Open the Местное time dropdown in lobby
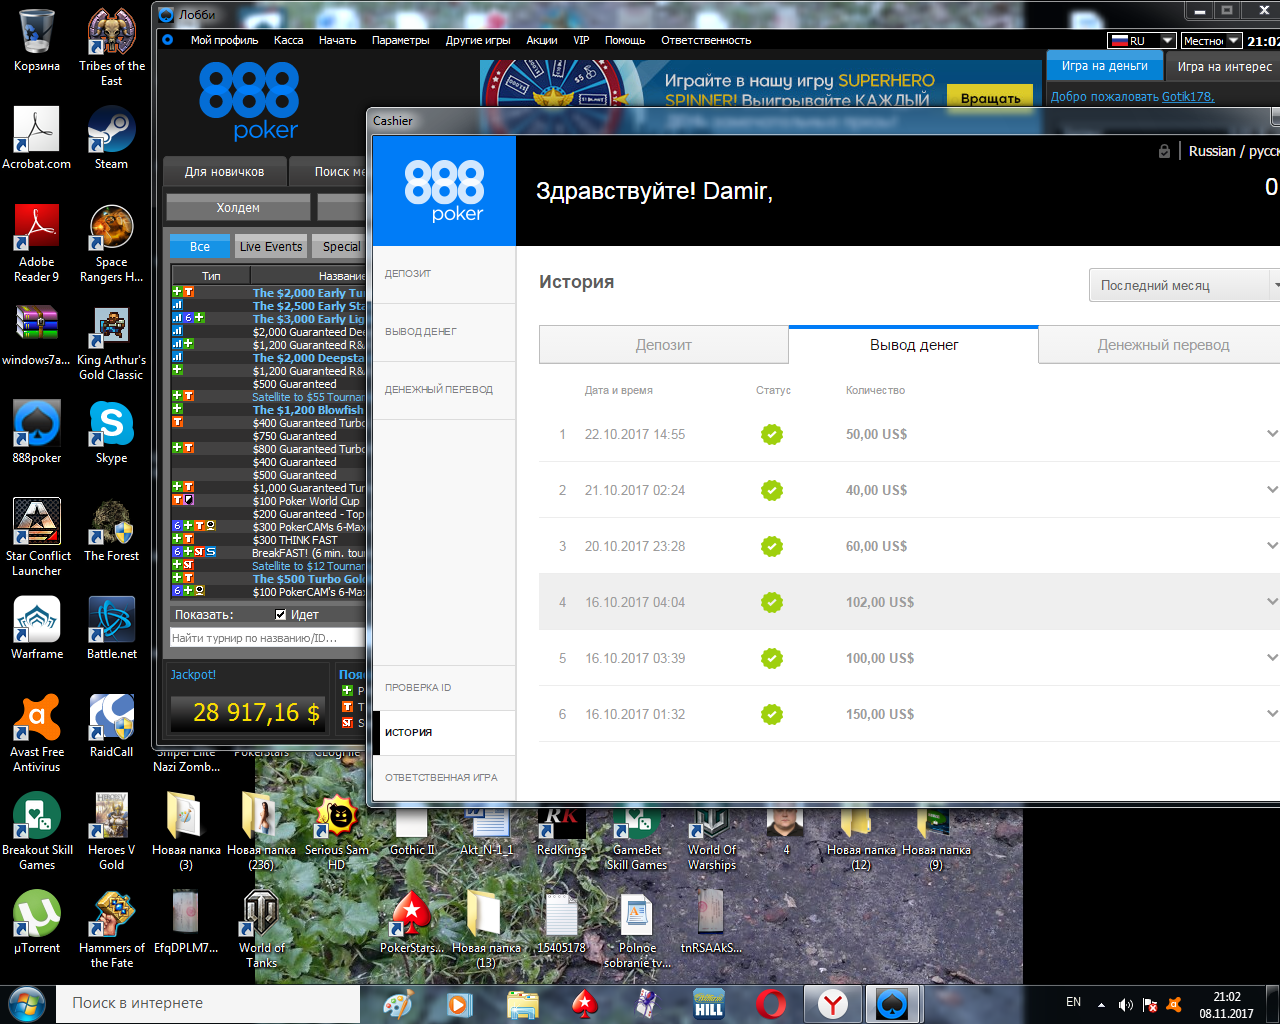 point(1211,41)
